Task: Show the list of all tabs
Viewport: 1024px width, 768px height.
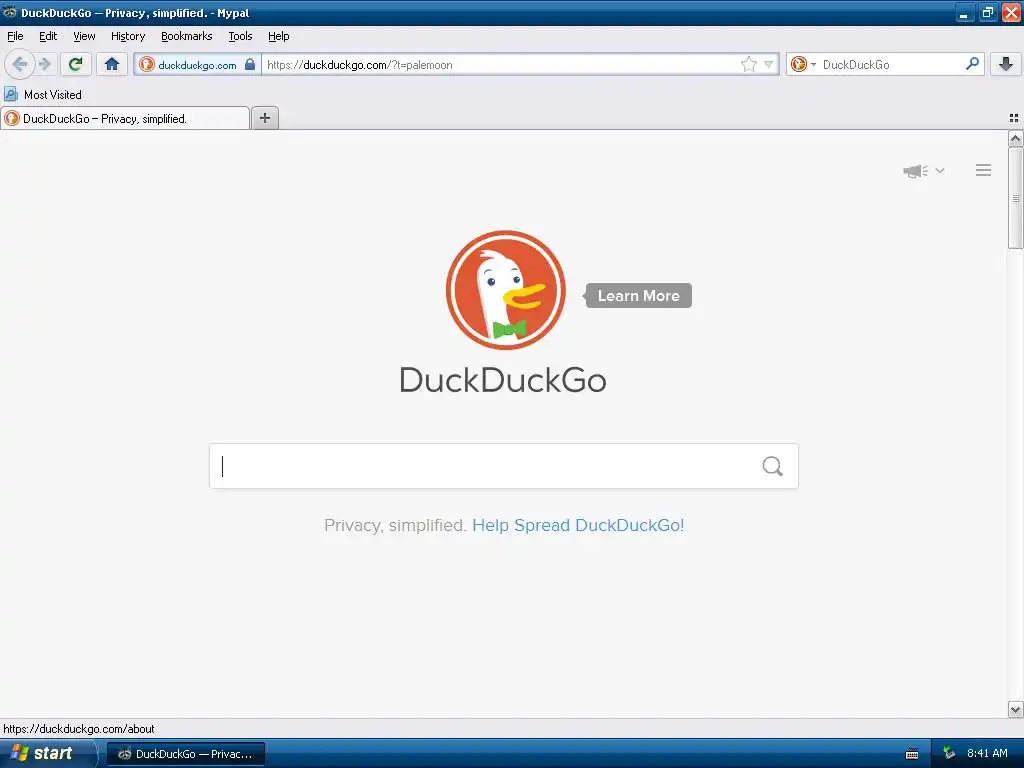Action: [1014, 118]
